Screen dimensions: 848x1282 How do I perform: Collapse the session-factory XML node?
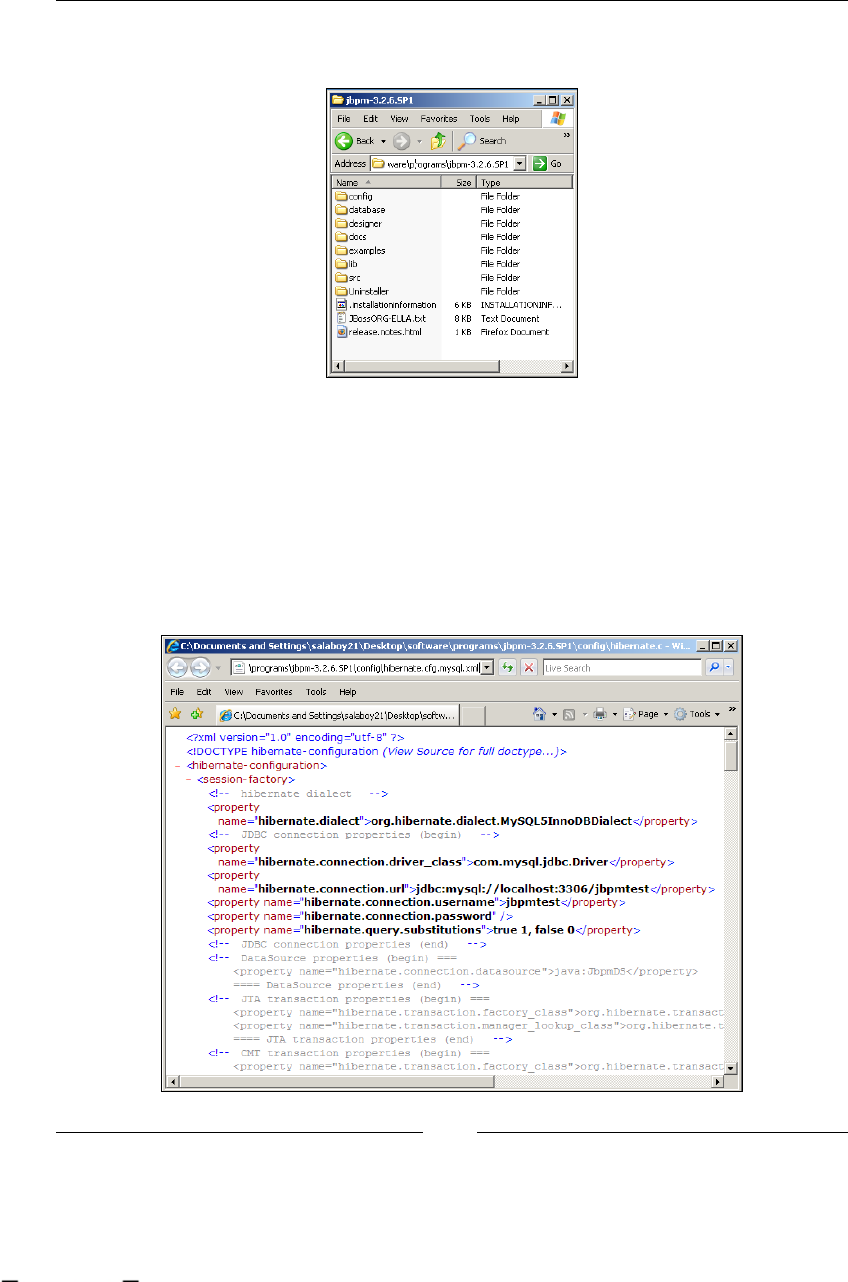(189, 778)
